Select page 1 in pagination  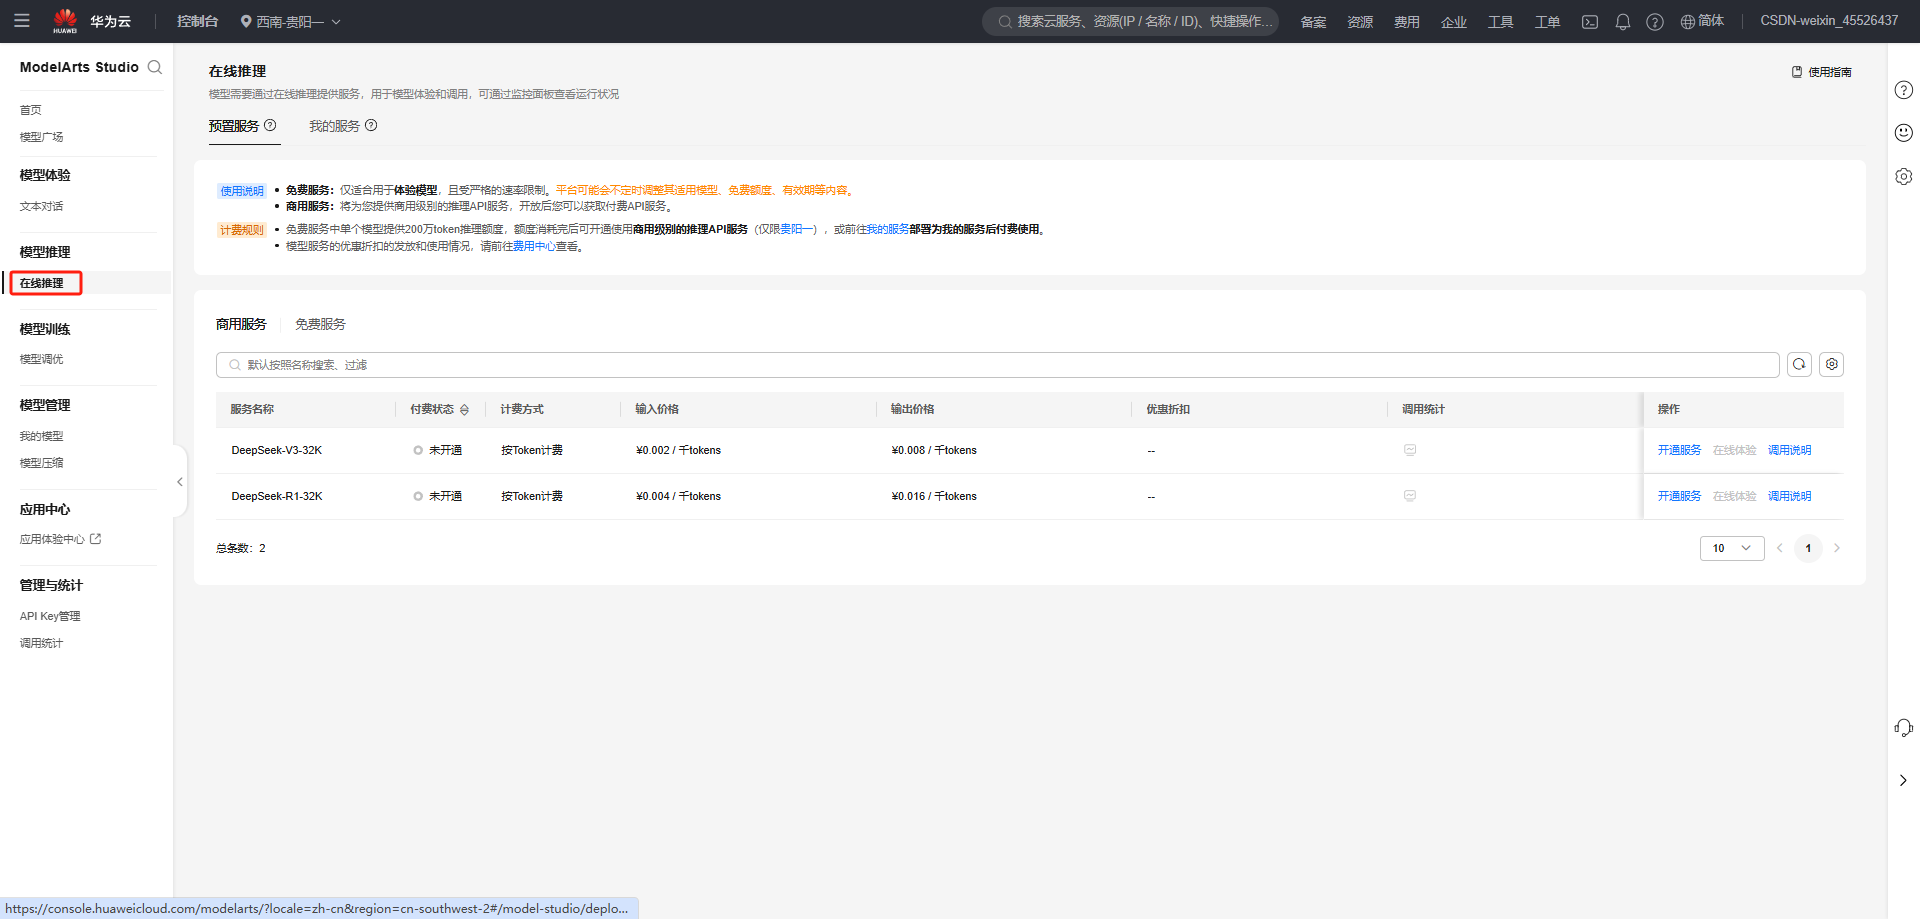[x=1808, y=548]
